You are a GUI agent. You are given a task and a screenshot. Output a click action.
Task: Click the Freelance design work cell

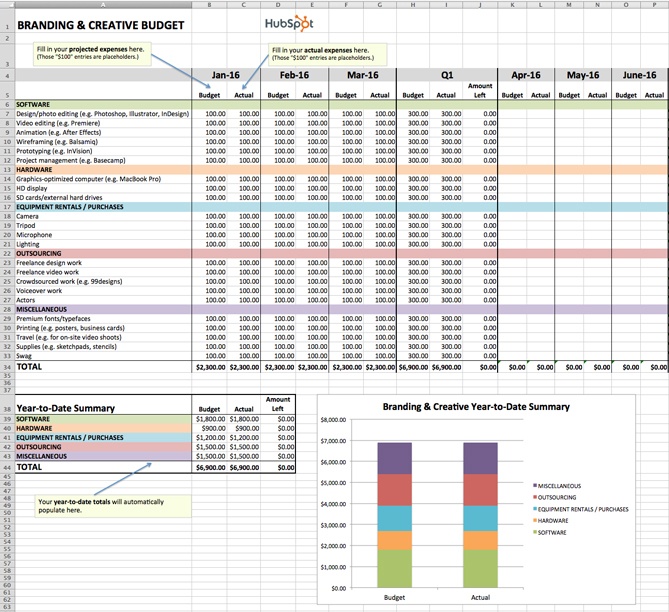(x=48, y=263)
